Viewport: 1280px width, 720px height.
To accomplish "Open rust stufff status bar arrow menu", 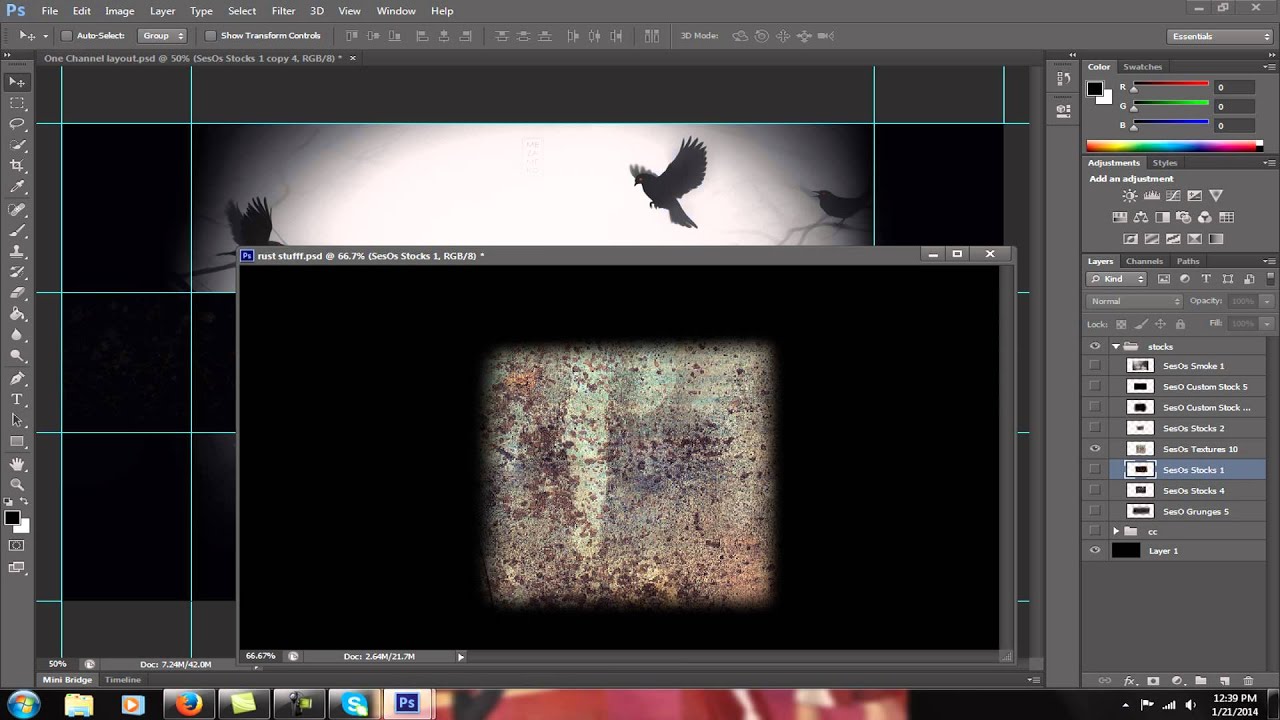I will 461,657.
